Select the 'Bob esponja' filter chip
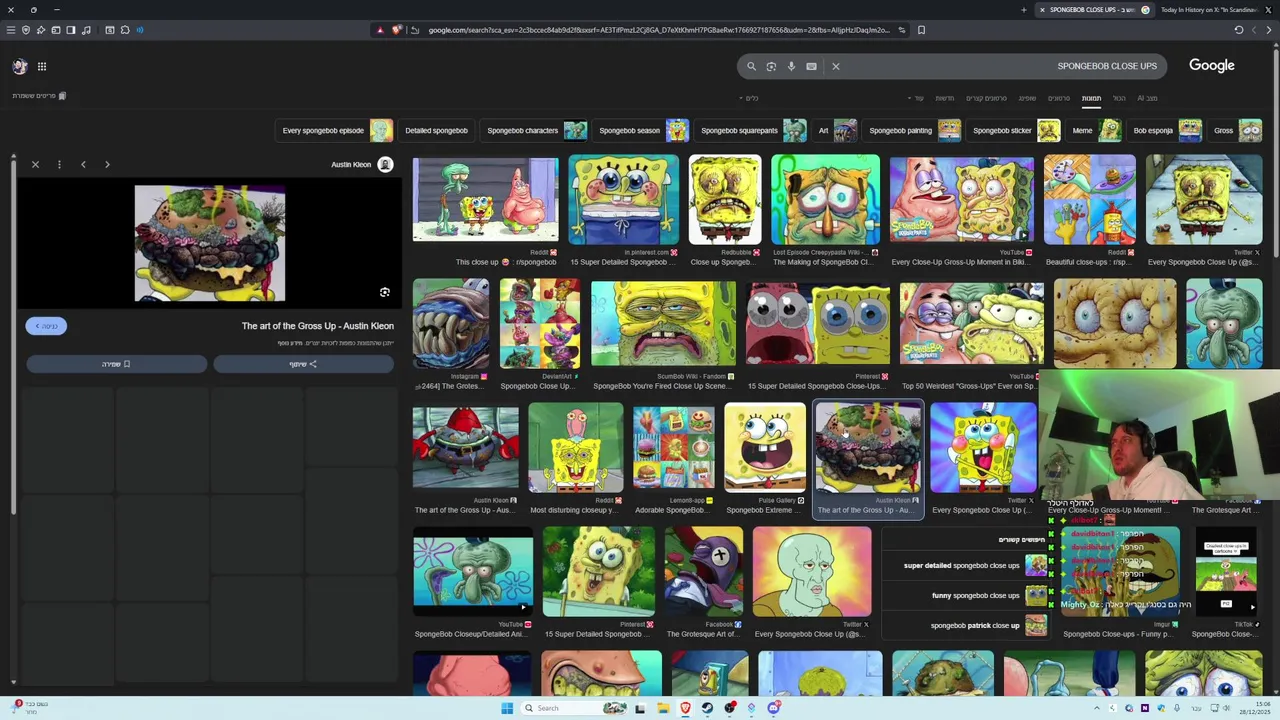The height and width of the screenshot is (720, 1280). (1166, 130)
